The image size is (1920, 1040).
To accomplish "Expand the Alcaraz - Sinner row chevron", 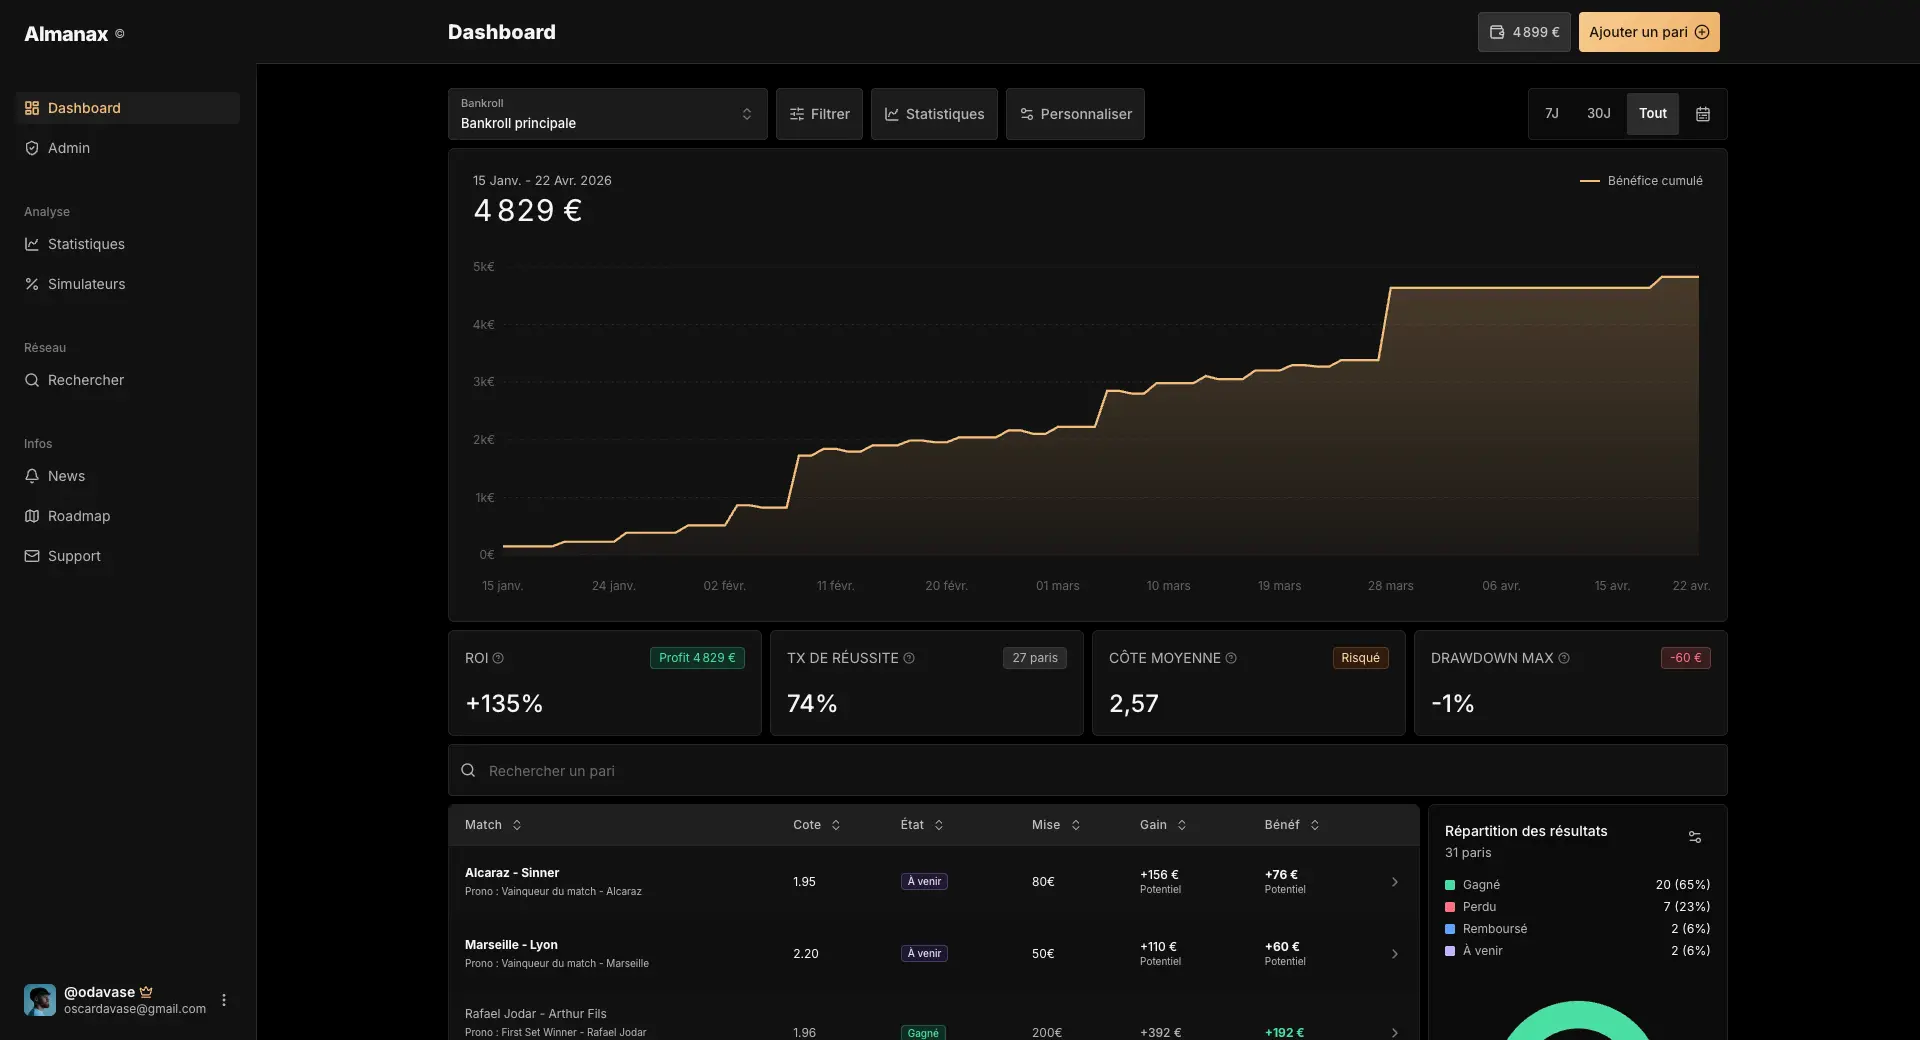I will pyautogui.click(x=1395, y=882).
